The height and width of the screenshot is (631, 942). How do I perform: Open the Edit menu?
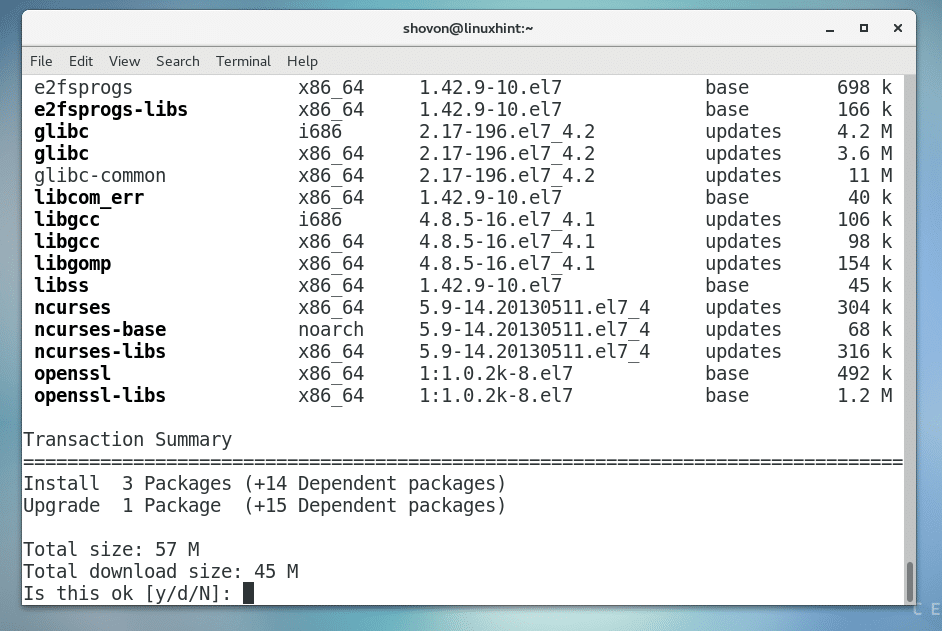pyautogui.click(x=81, y=61)
